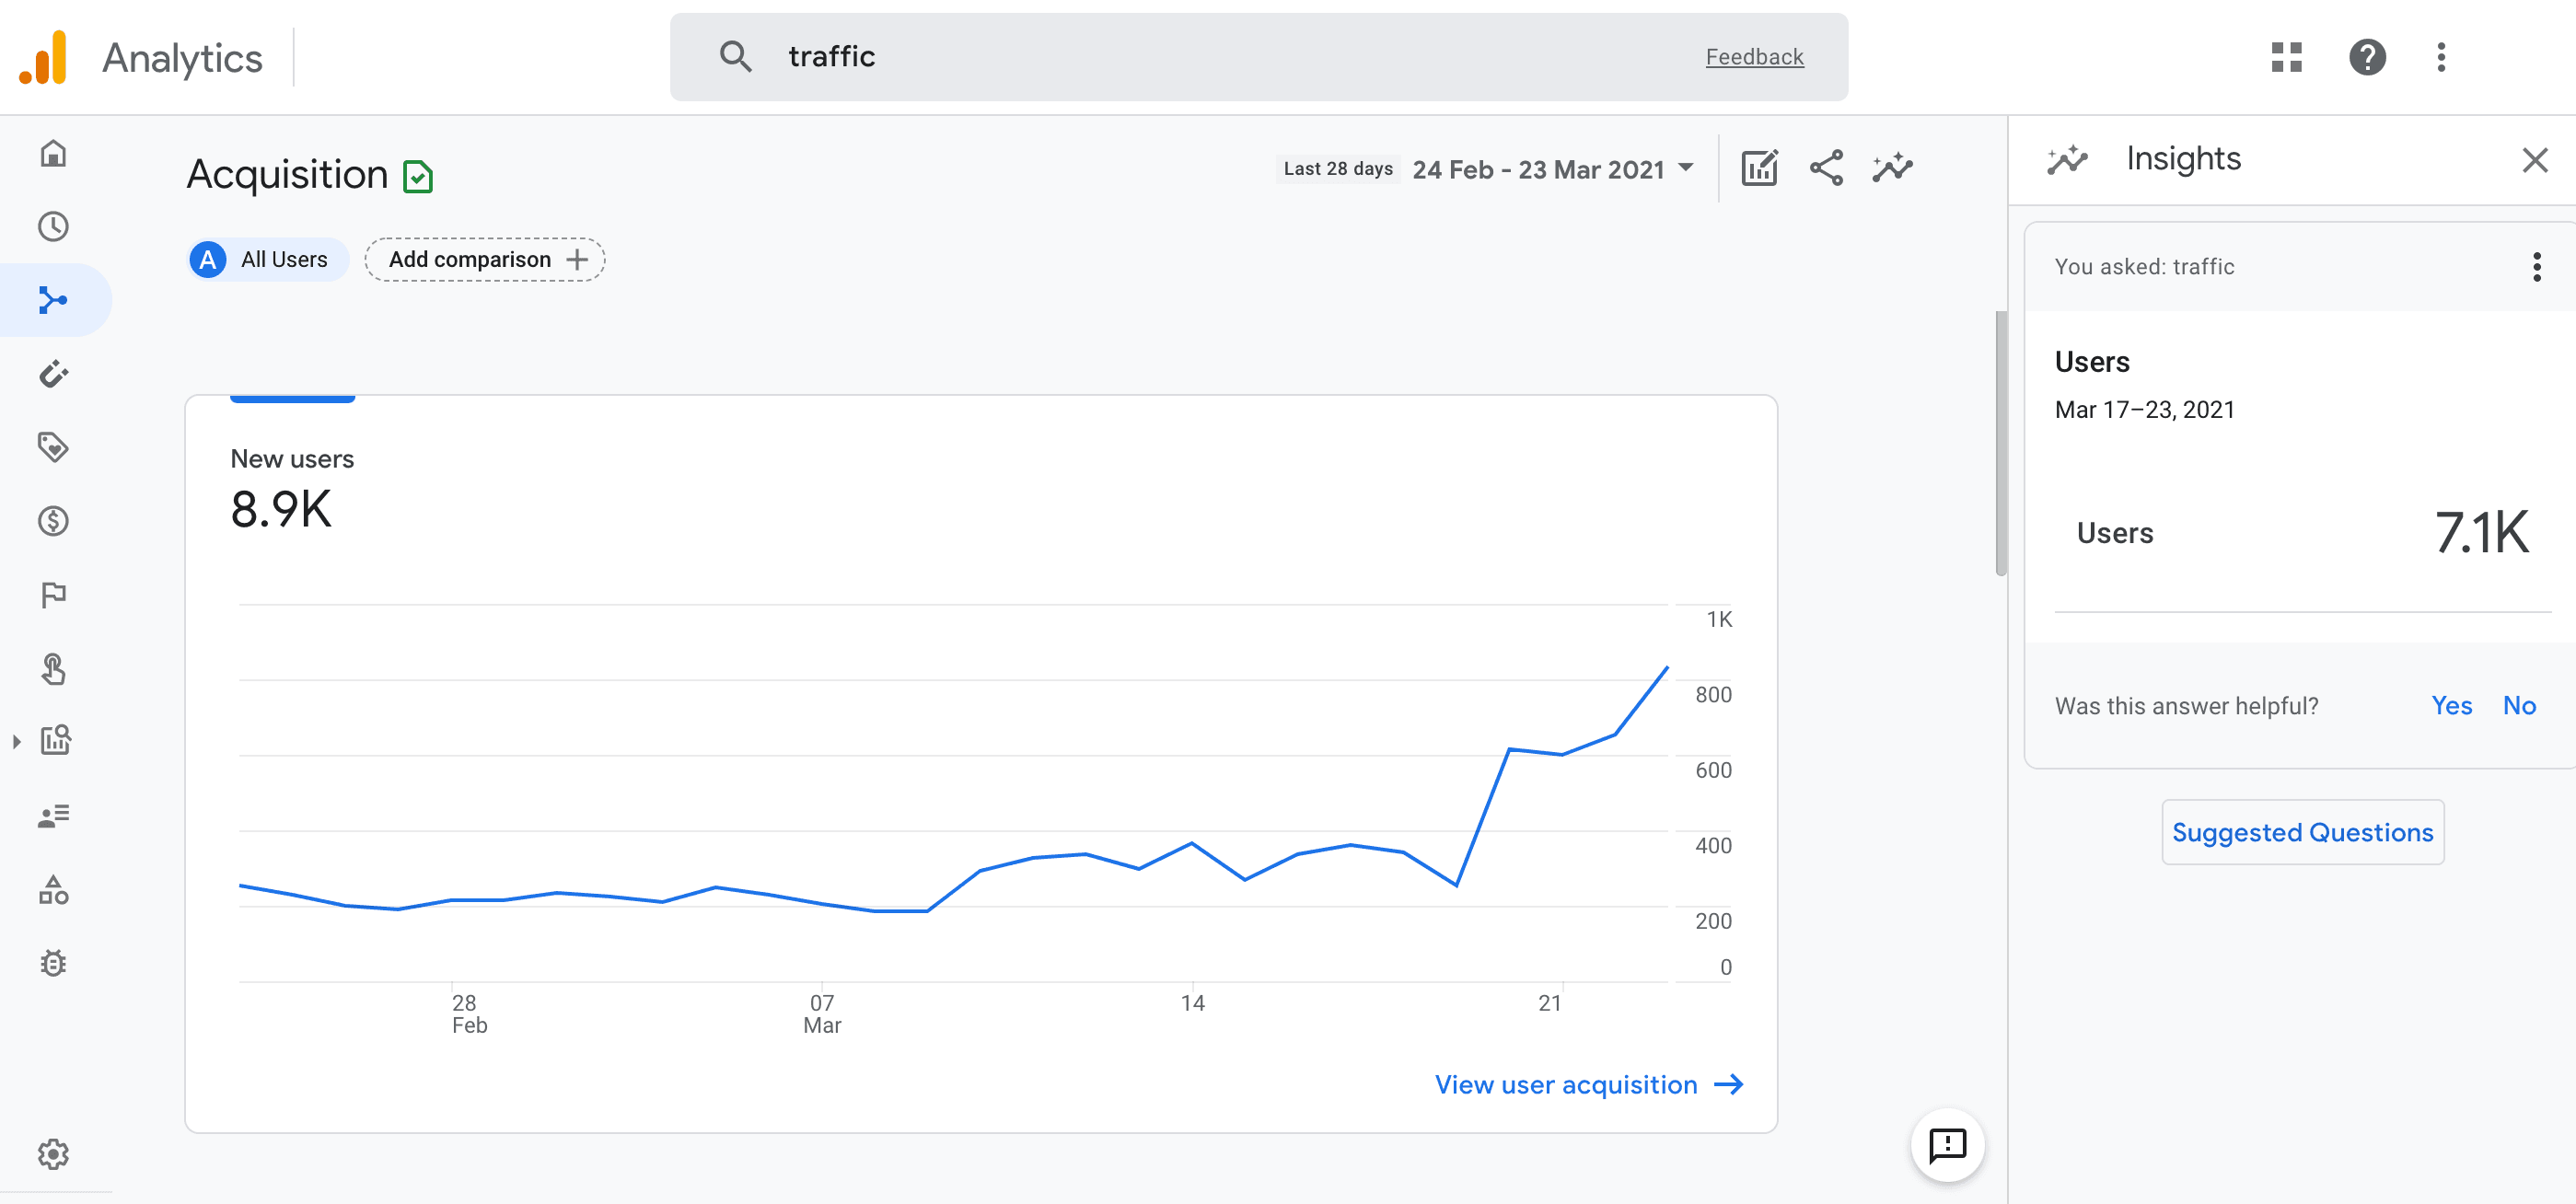Open the DebugView bug icon
Screen dimensions: 2576x1204
coord(53,963)
